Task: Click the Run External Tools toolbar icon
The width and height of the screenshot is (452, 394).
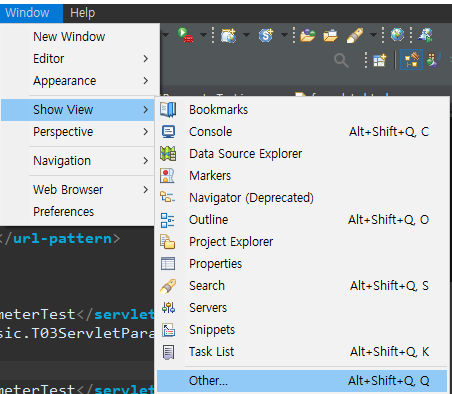Action: (185, 35)
